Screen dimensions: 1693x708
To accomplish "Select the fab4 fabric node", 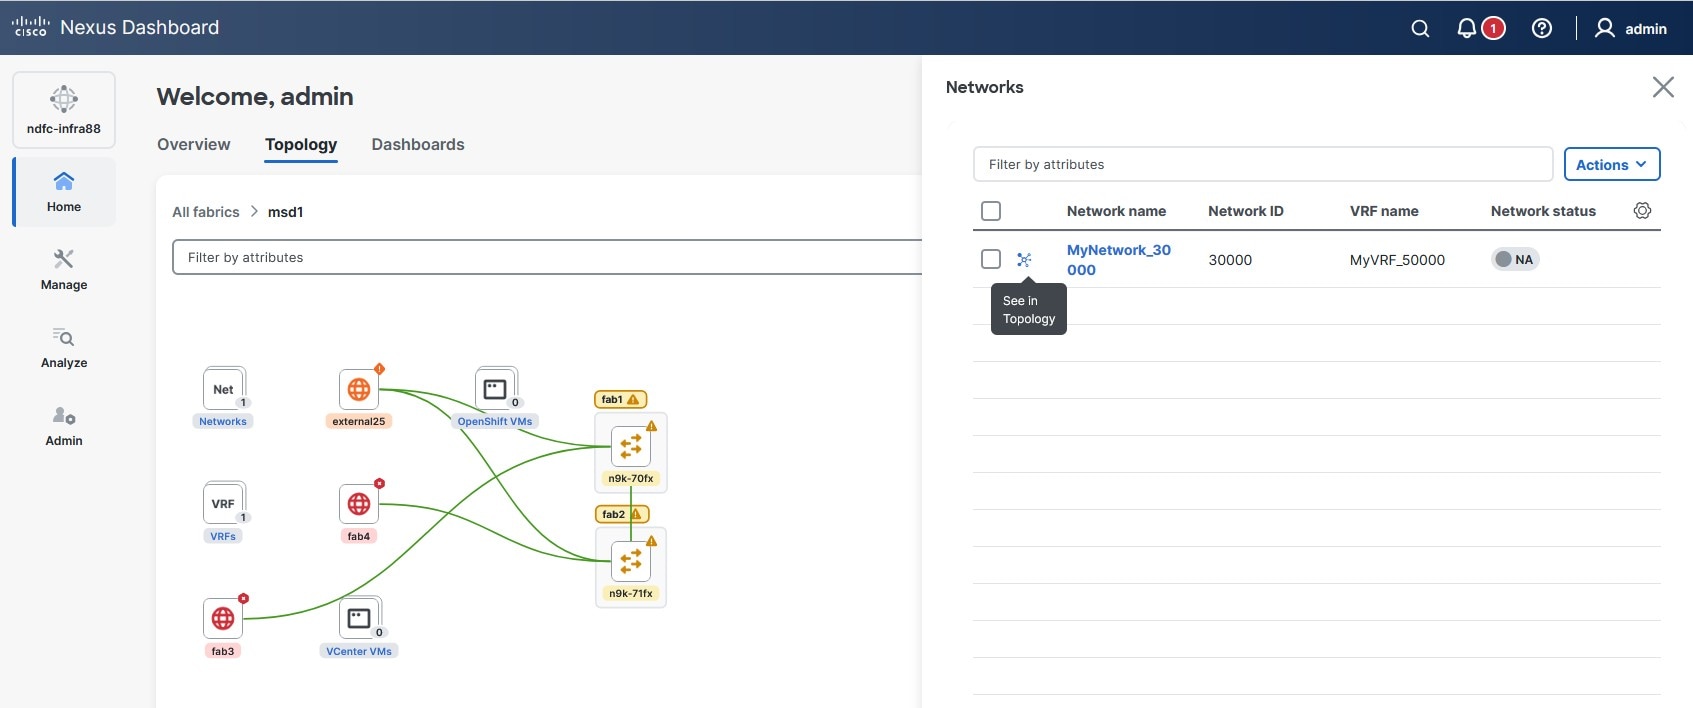I will coord(359,504).
